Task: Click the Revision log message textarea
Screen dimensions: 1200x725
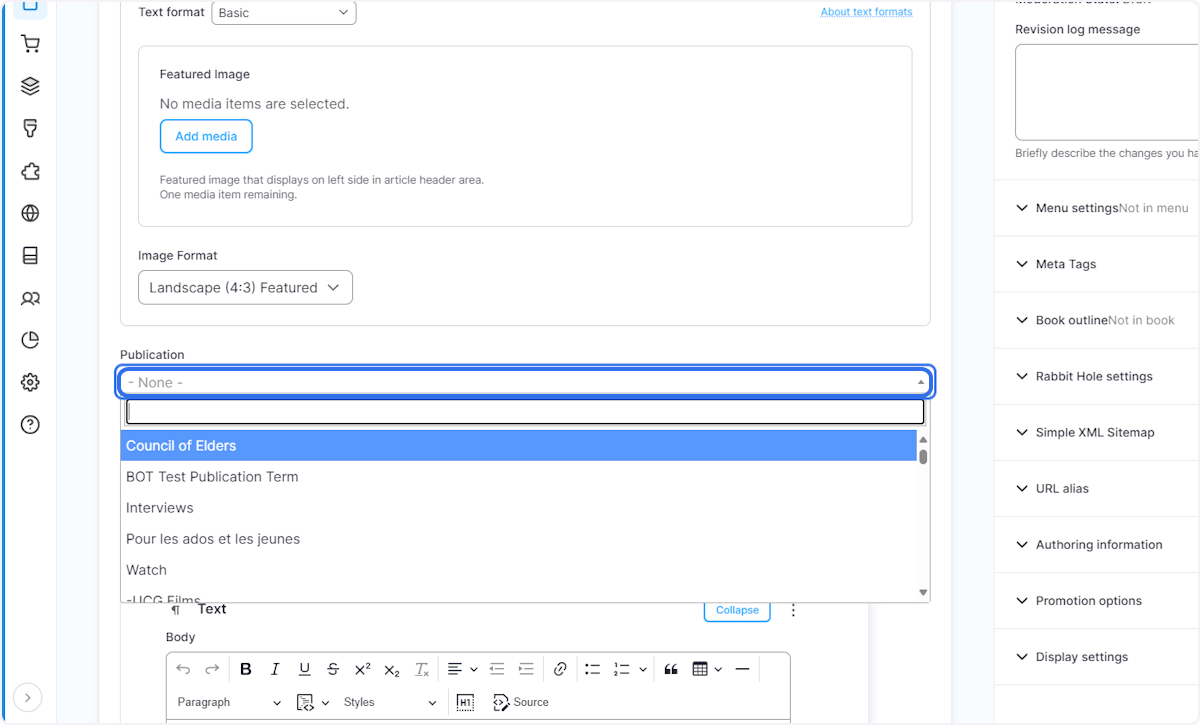Action: (1107, 92)
